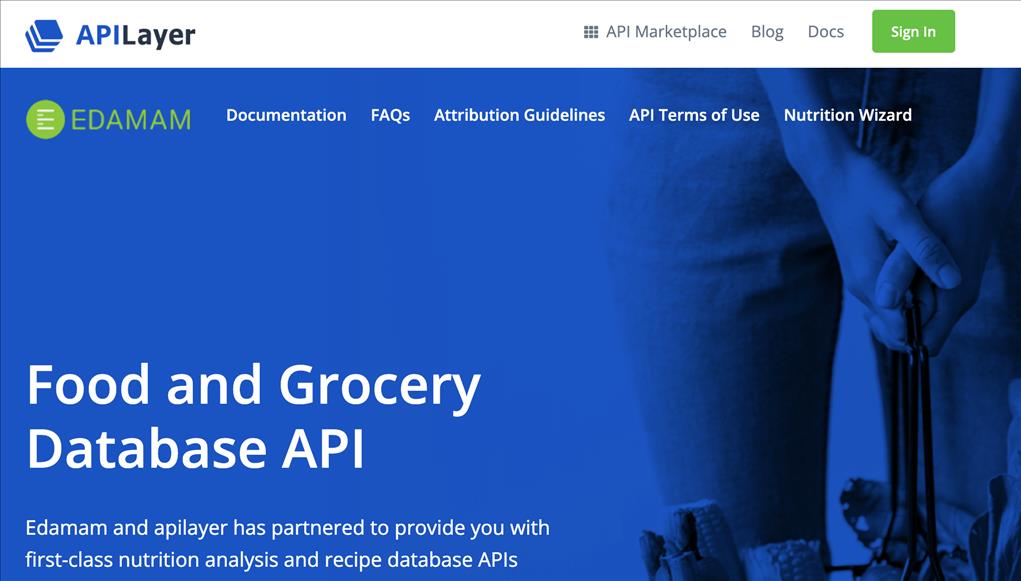This screenshot has width=1021, height=581.
Task: Click the API Marketplace grid icon
Action: 591,32
